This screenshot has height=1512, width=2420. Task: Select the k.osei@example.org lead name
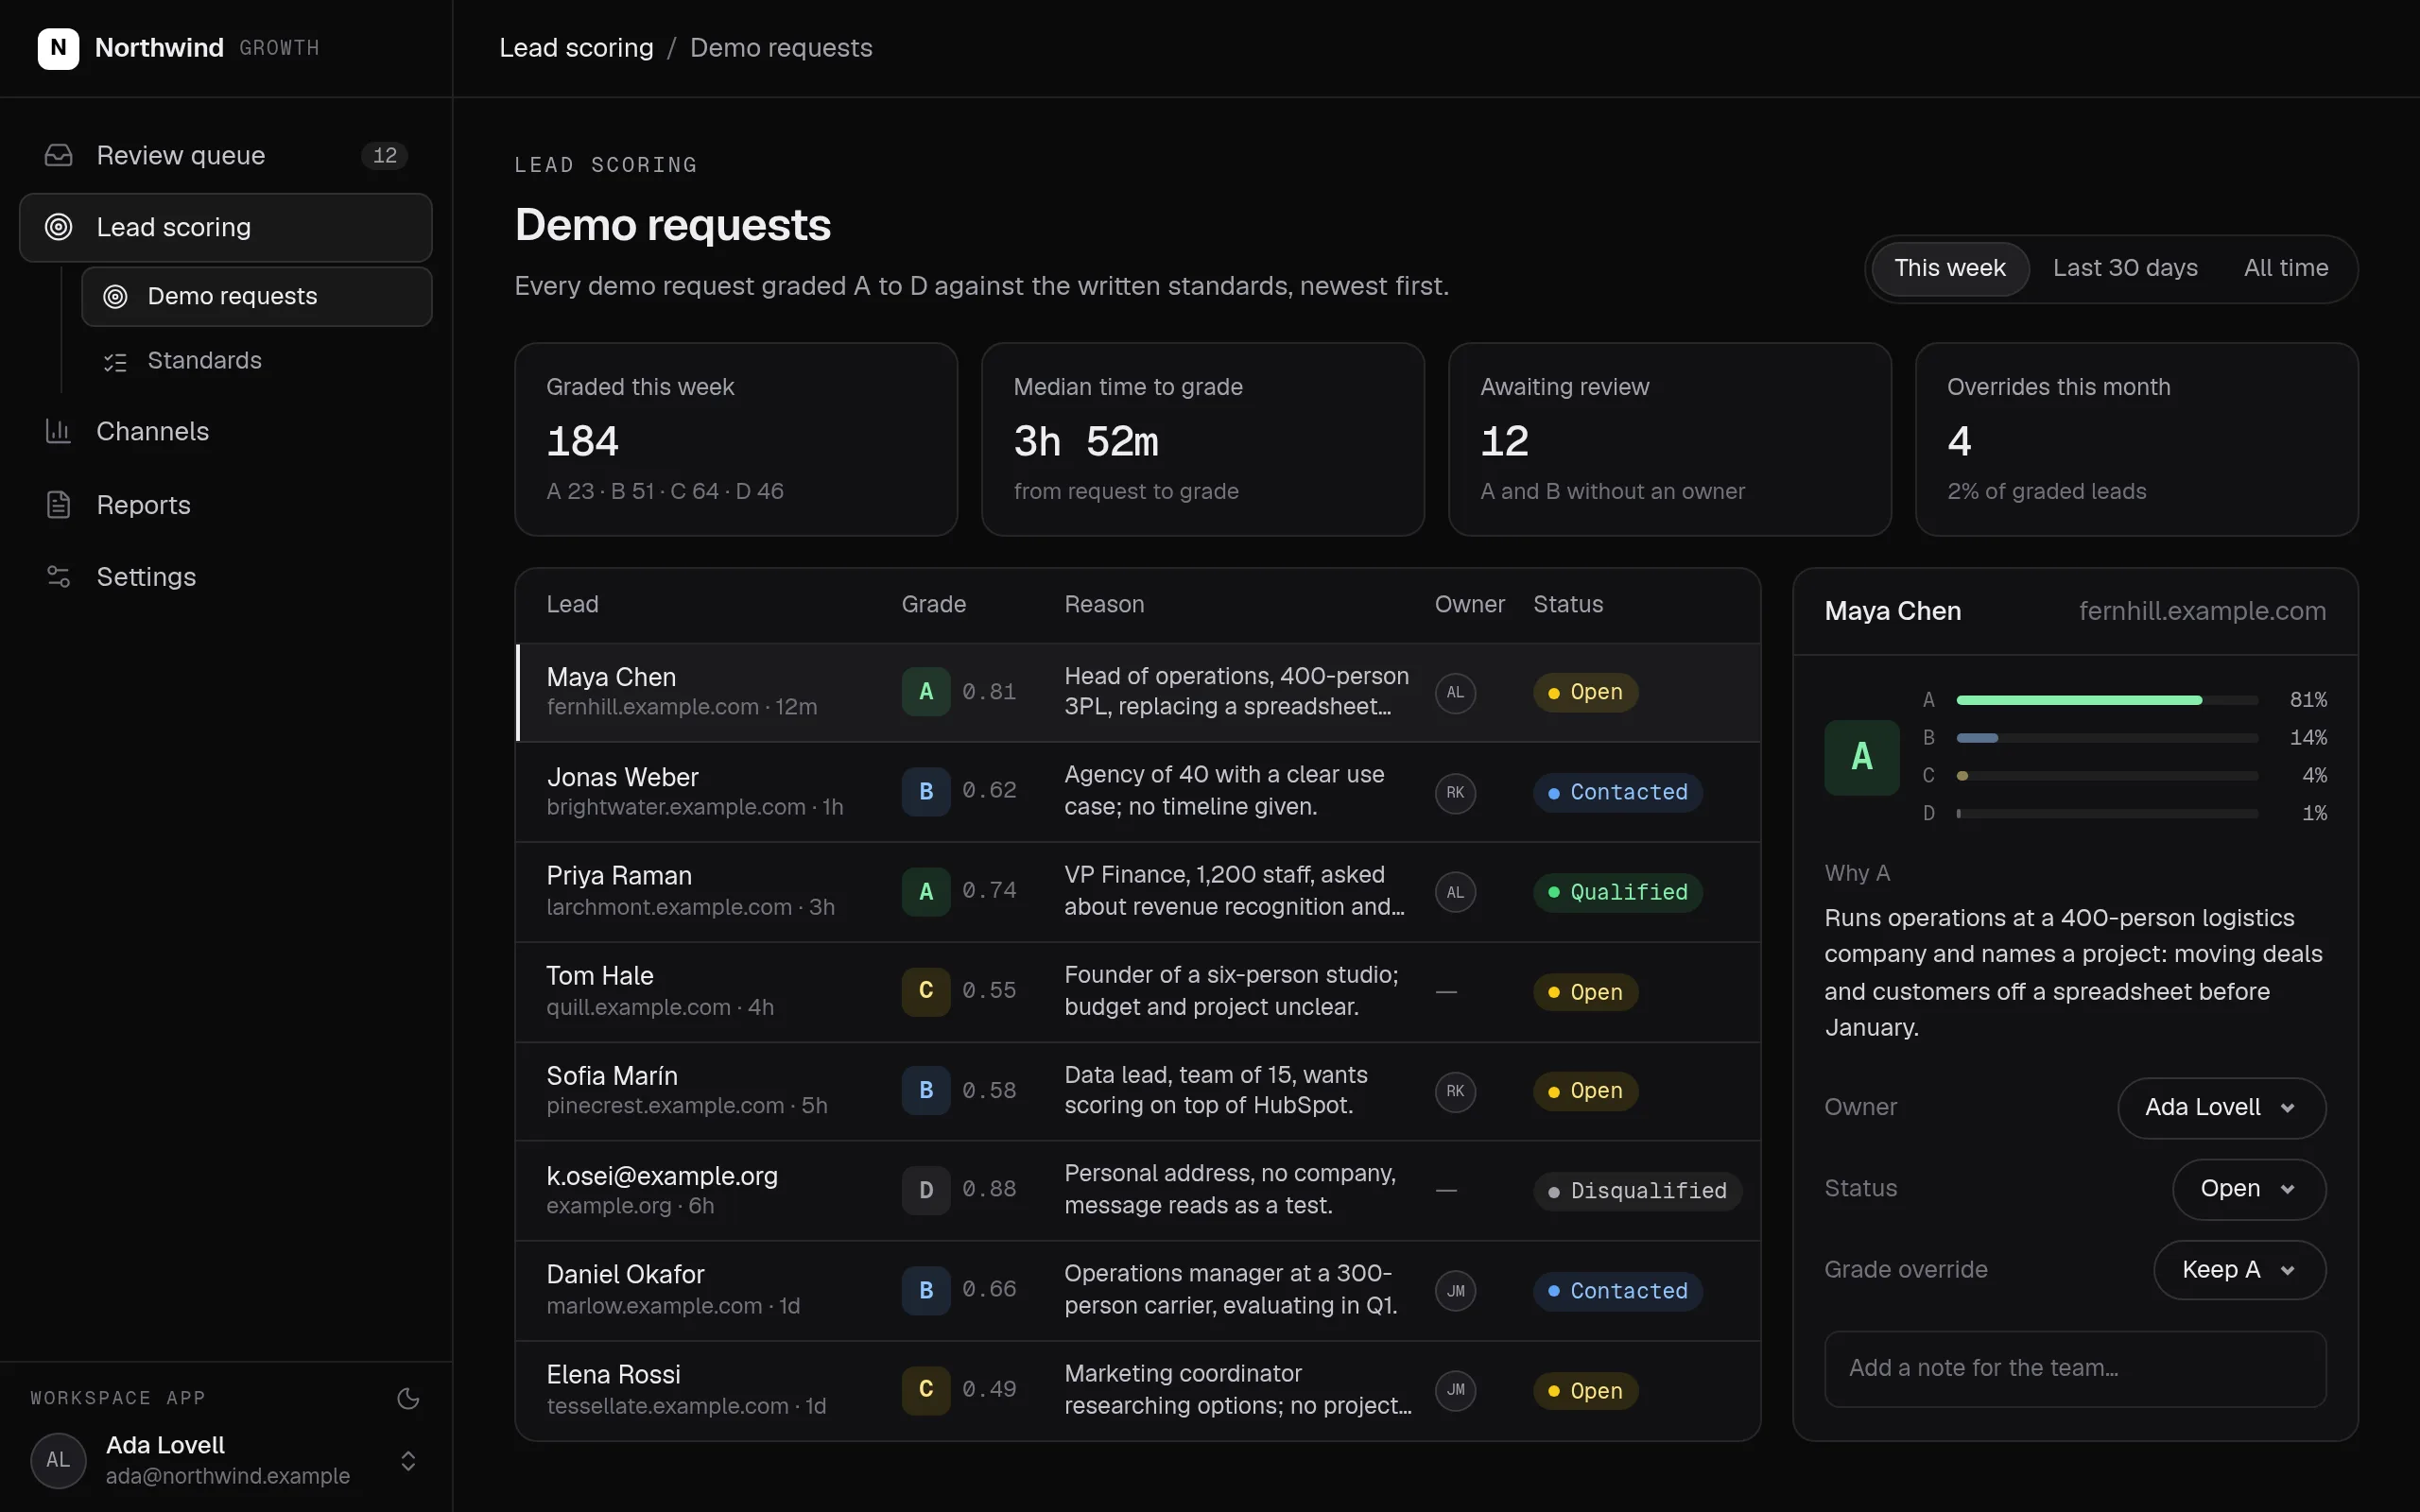click(661, 1176)
